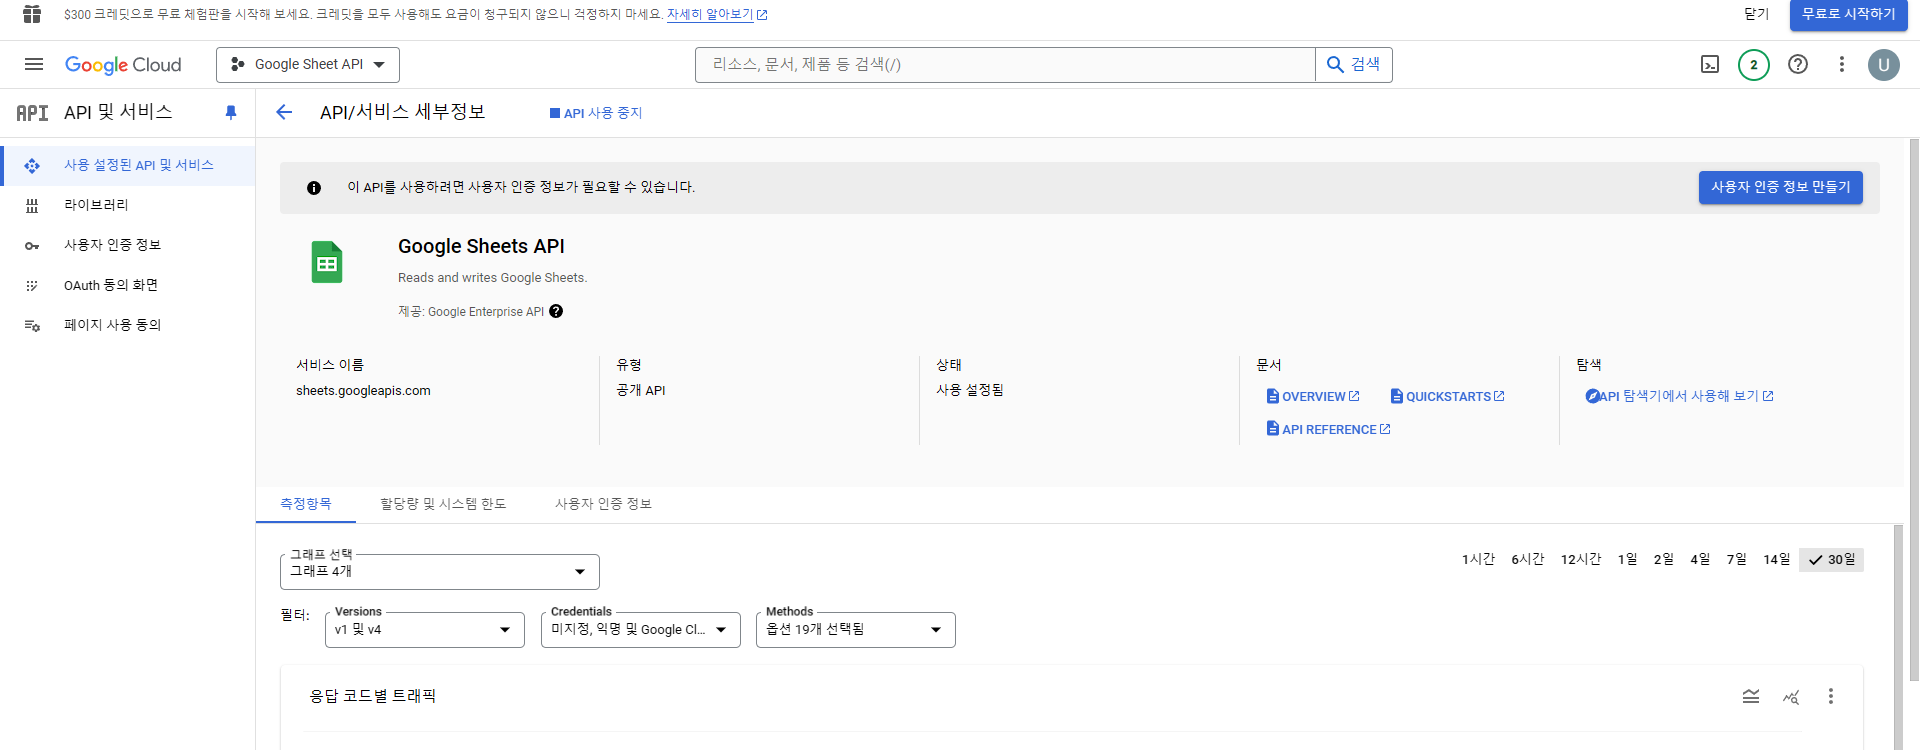1920x750 pixels.
Task: Expand the 그래프 선택 dropdown
Action: [x=440, y=572]
